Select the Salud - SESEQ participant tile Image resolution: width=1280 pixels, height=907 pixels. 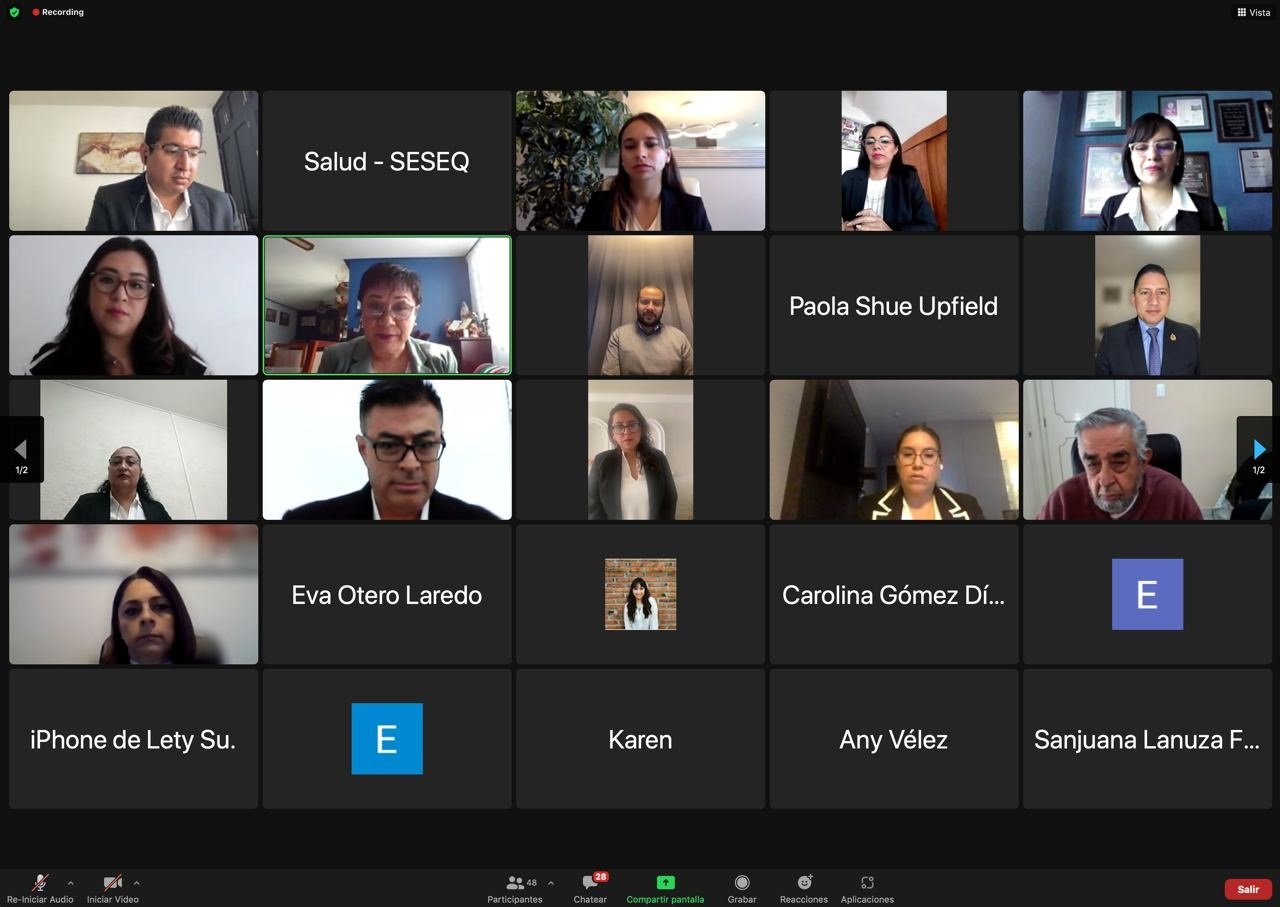tap(387, 161)
